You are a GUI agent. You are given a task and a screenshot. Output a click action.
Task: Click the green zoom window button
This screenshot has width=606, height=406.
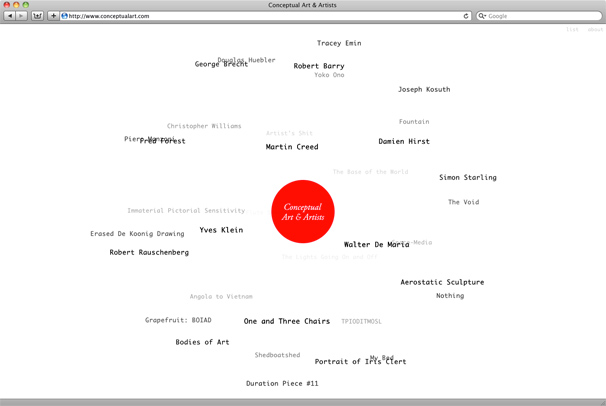tap(26, 5)
